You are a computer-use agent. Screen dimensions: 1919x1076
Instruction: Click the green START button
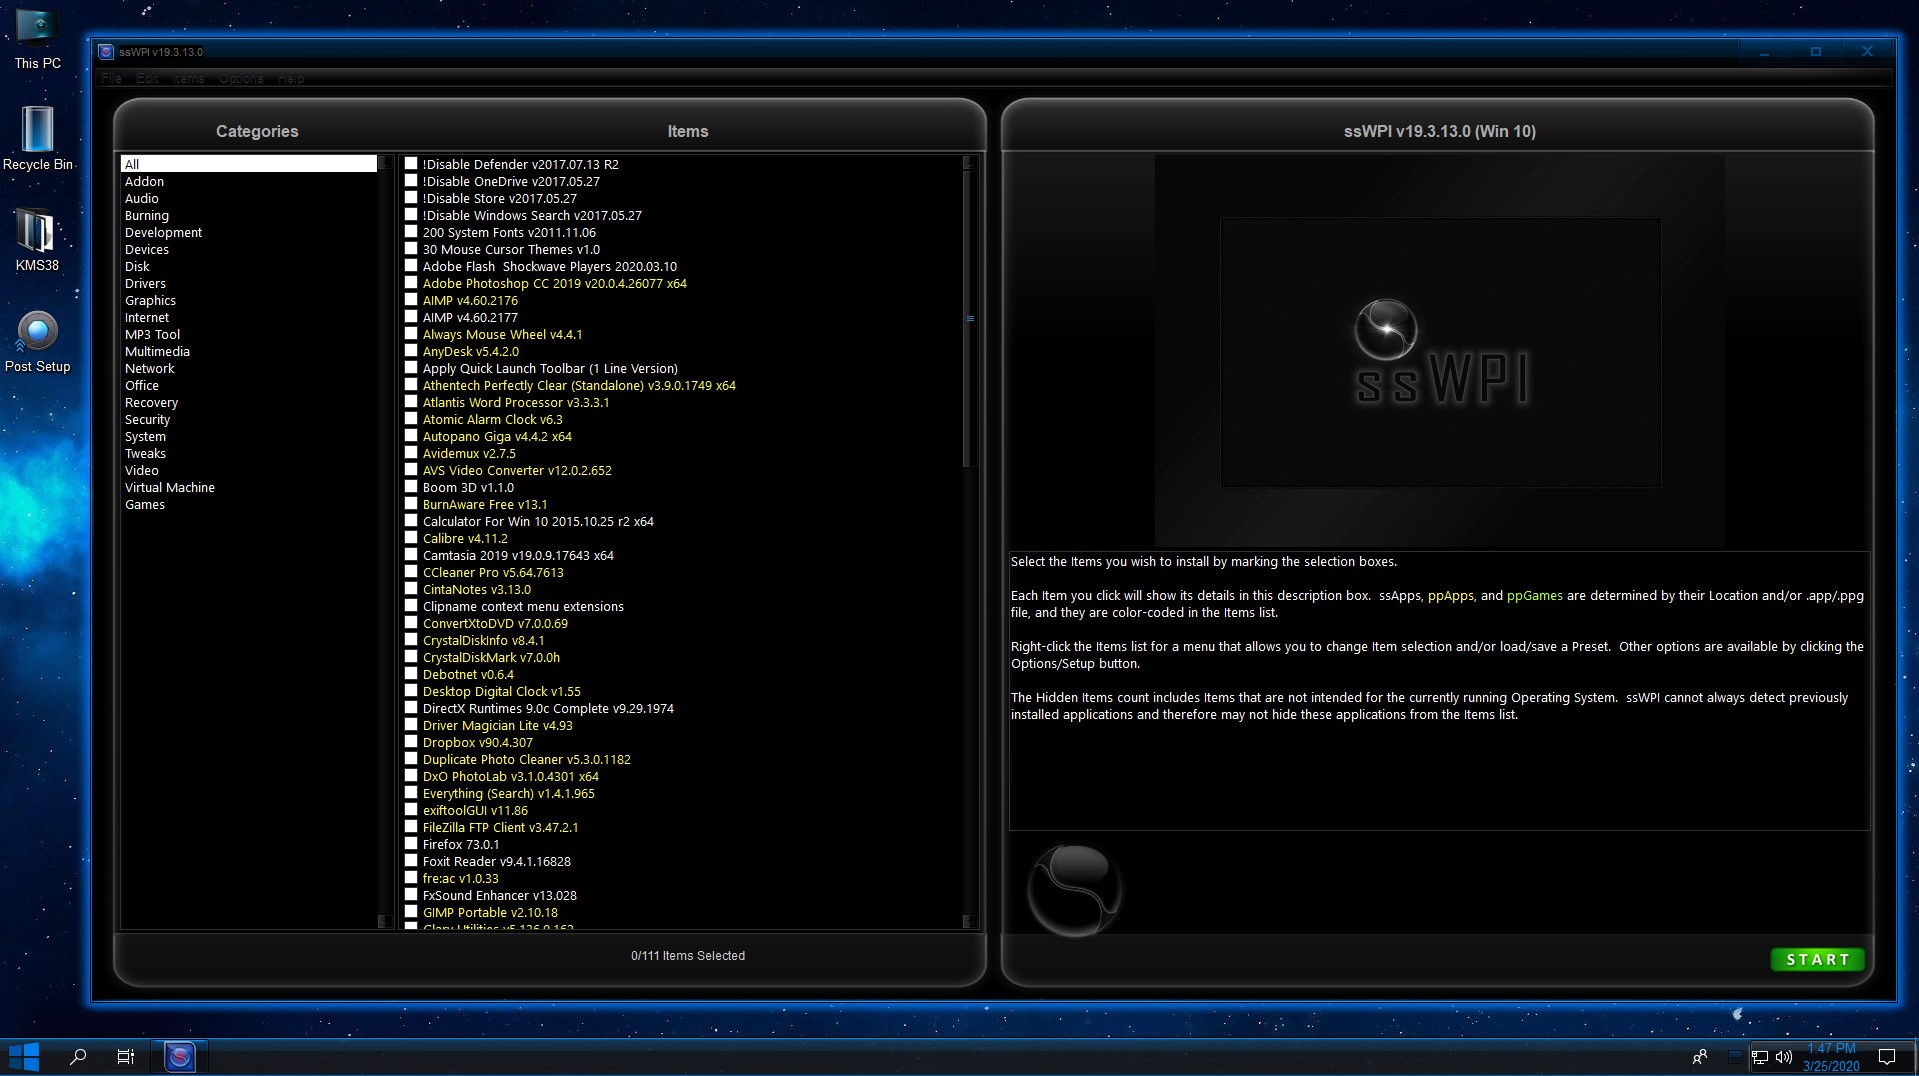click(1817, 959)
